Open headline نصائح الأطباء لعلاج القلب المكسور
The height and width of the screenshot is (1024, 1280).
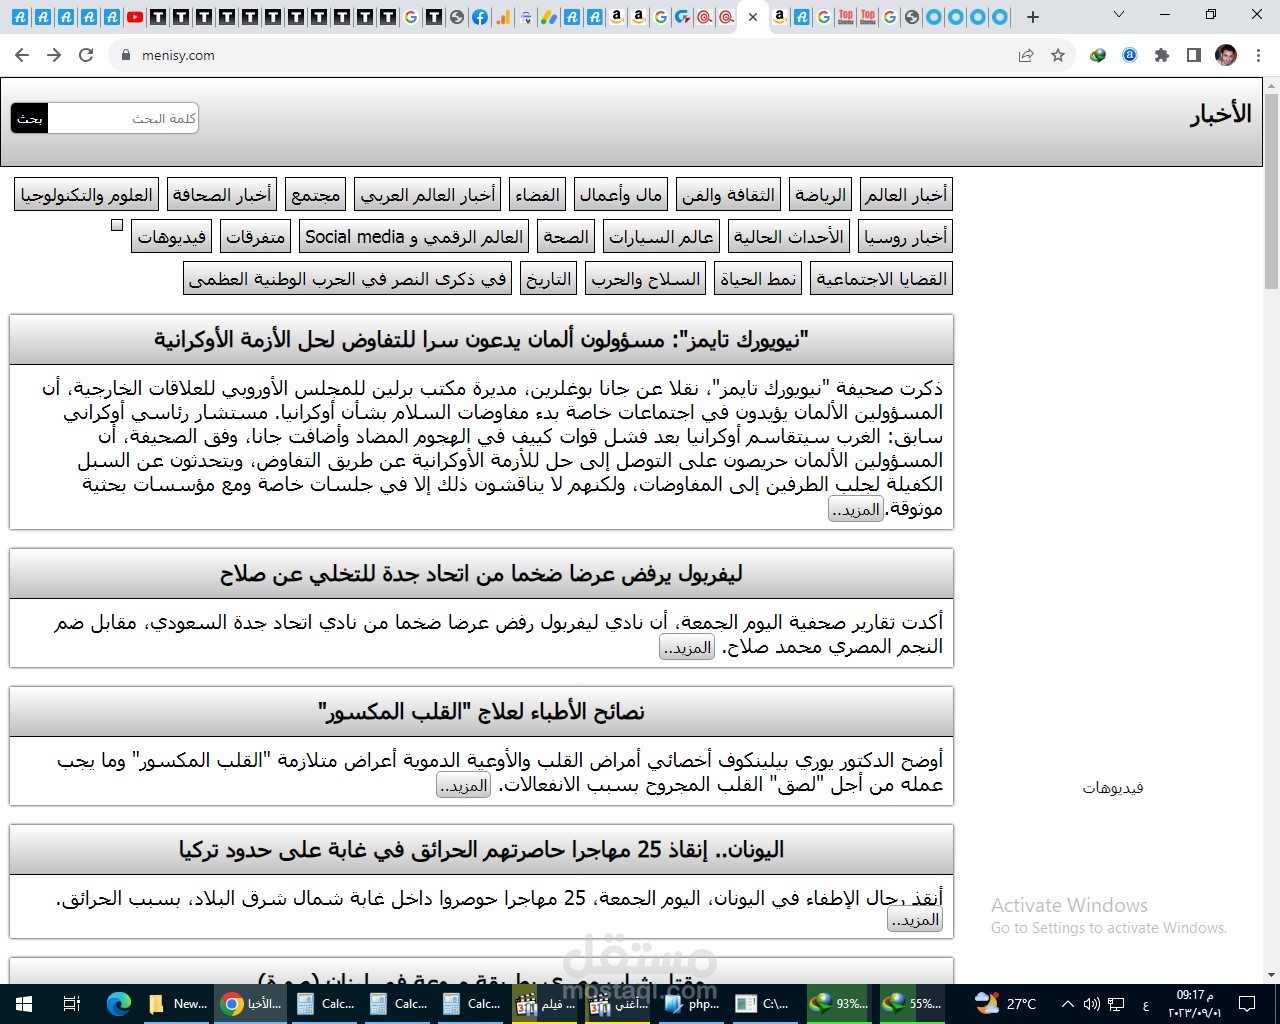tap(481, 712)
